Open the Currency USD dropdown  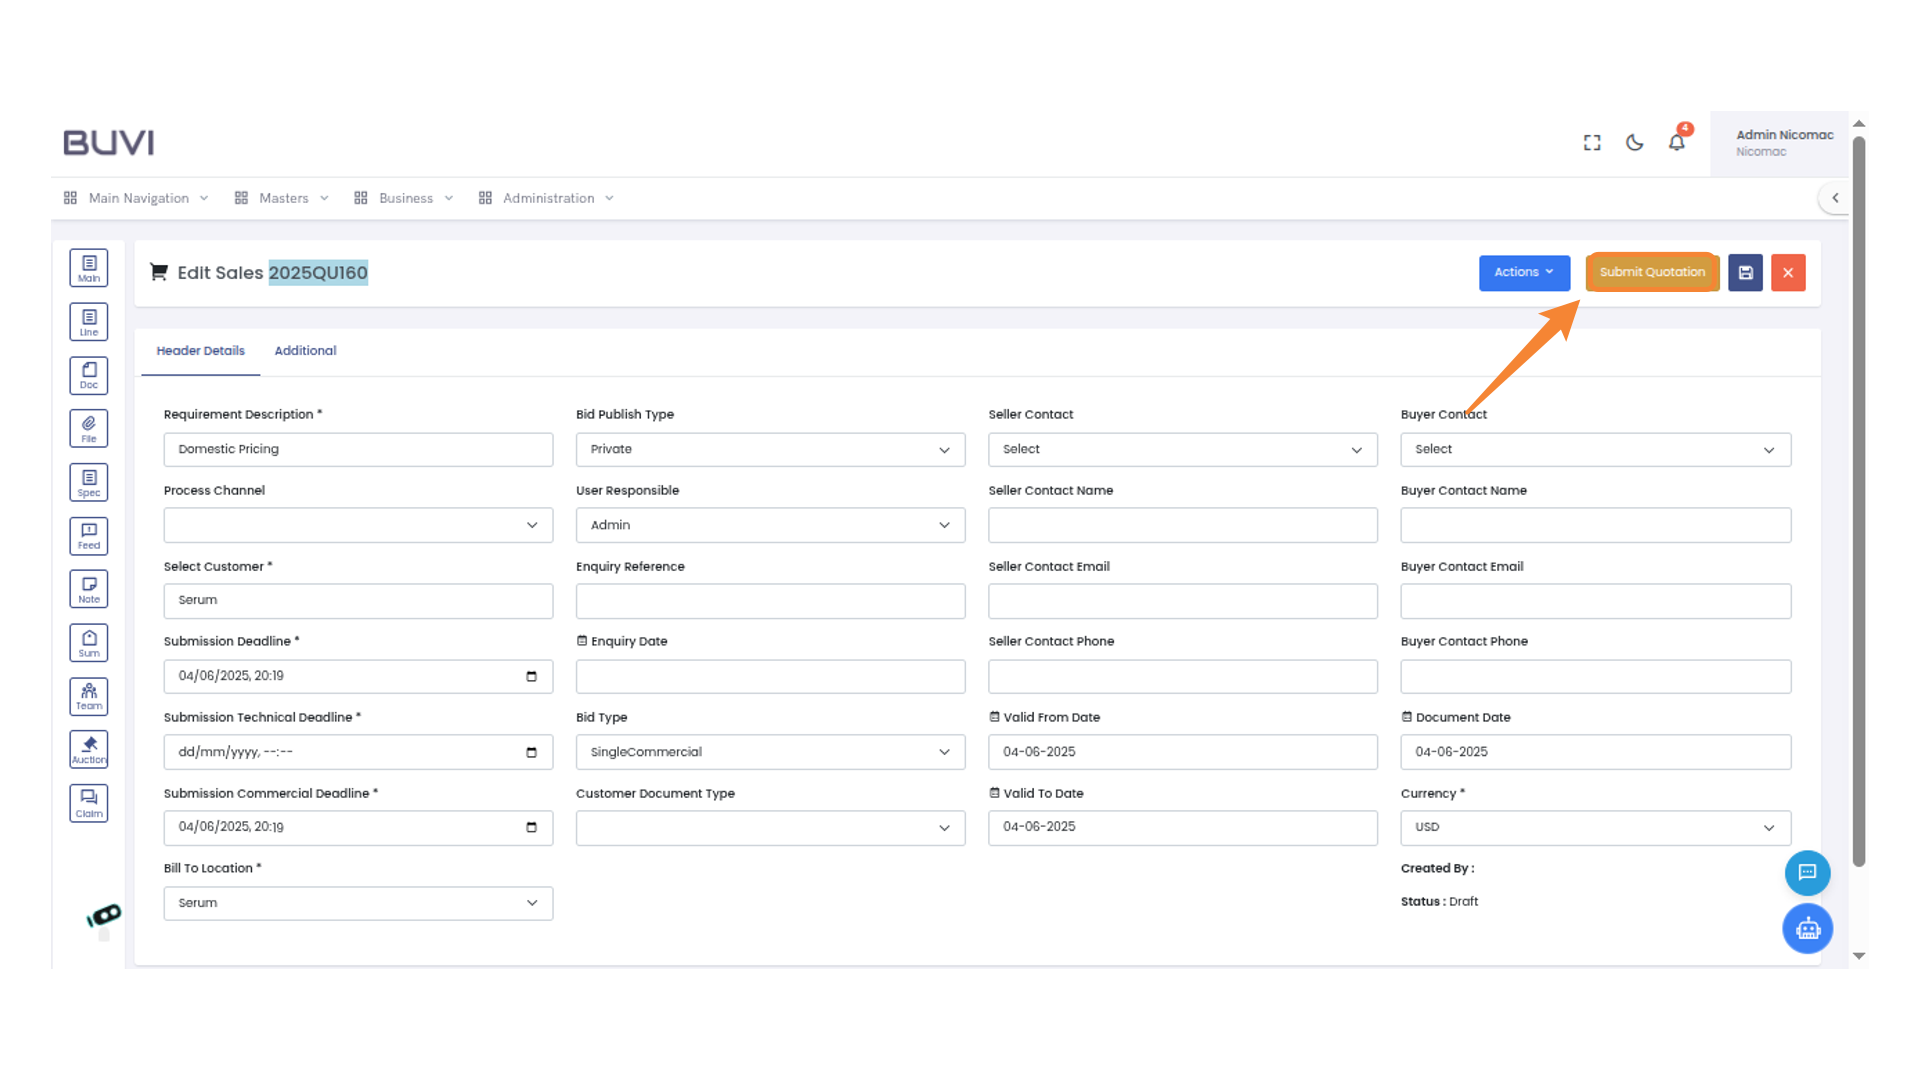coord(1595,828)
